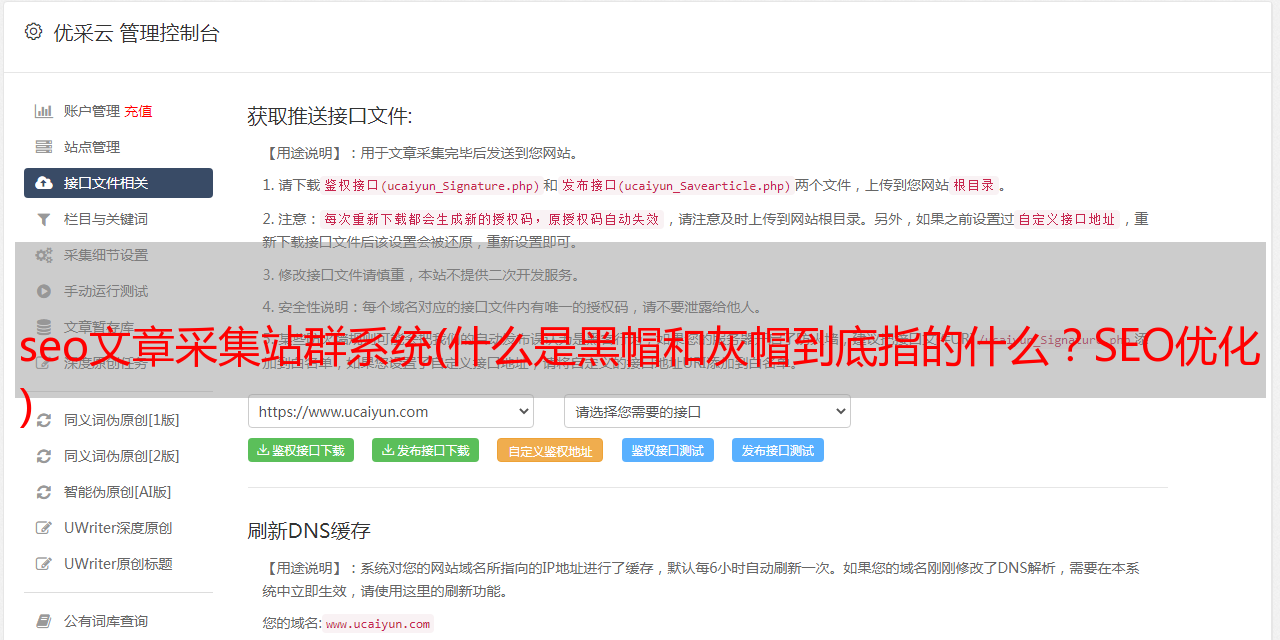Click the funnel icon for 栏目与关键词
Viewport: 1280px width, 640px height.
coord(44,219)
